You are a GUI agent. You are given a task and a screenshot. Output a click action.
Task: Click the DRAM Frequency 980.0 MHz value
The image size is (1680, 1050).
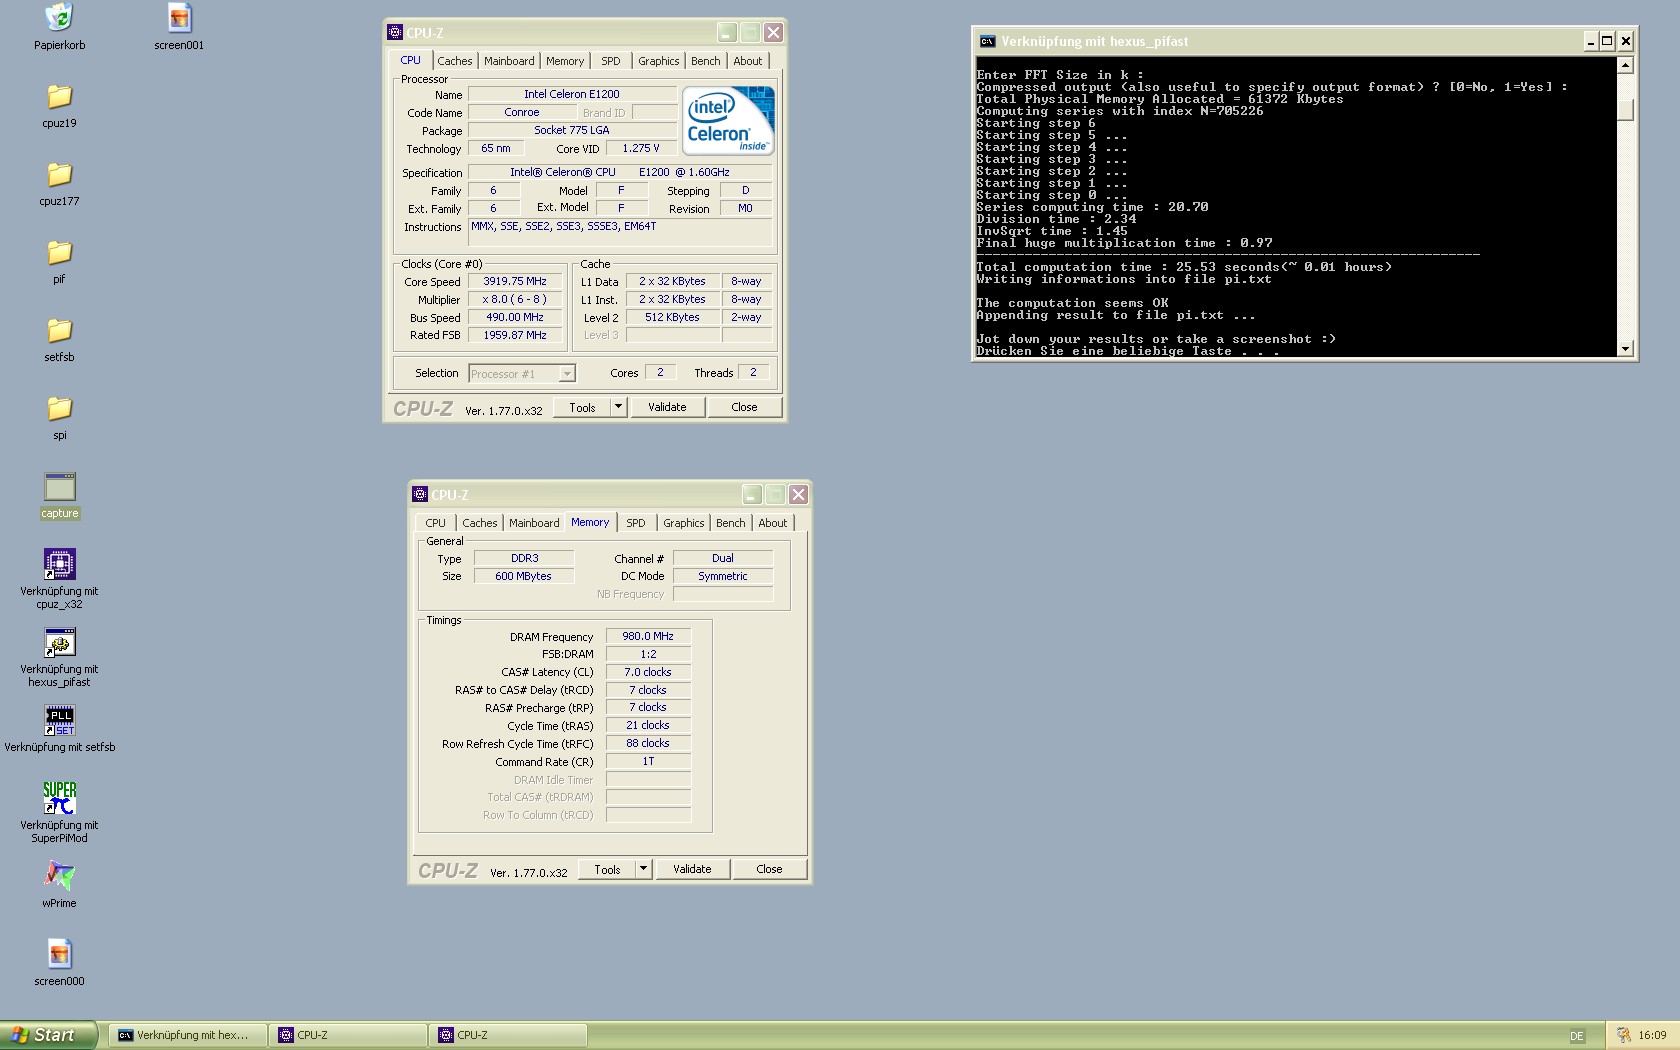(648, 636)
